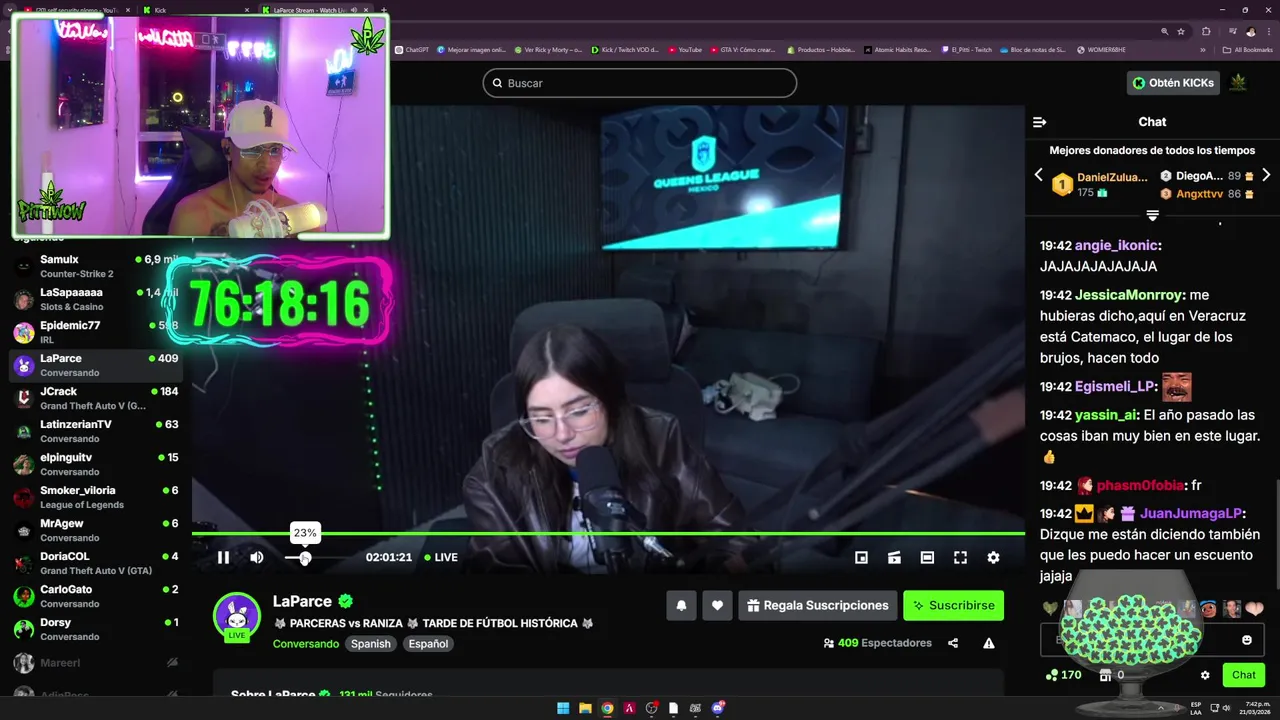The height and width of the screenshot is (720, 1280).
Task: Click username JuanJumagaLP in chat
Action: 1190,513
